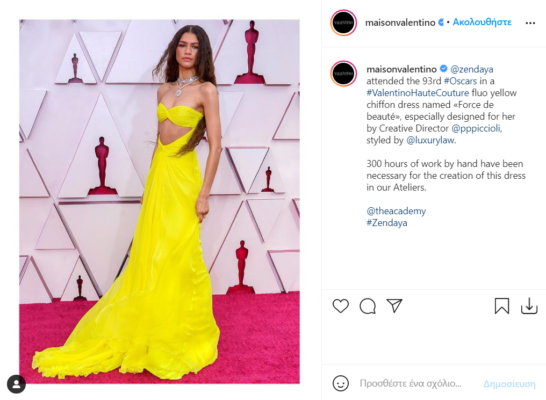Image resolution: width=546 pixels, height=400 pixels.
Task: Open the emoji picker smiley icon
Action: click(x=341, y=383)
